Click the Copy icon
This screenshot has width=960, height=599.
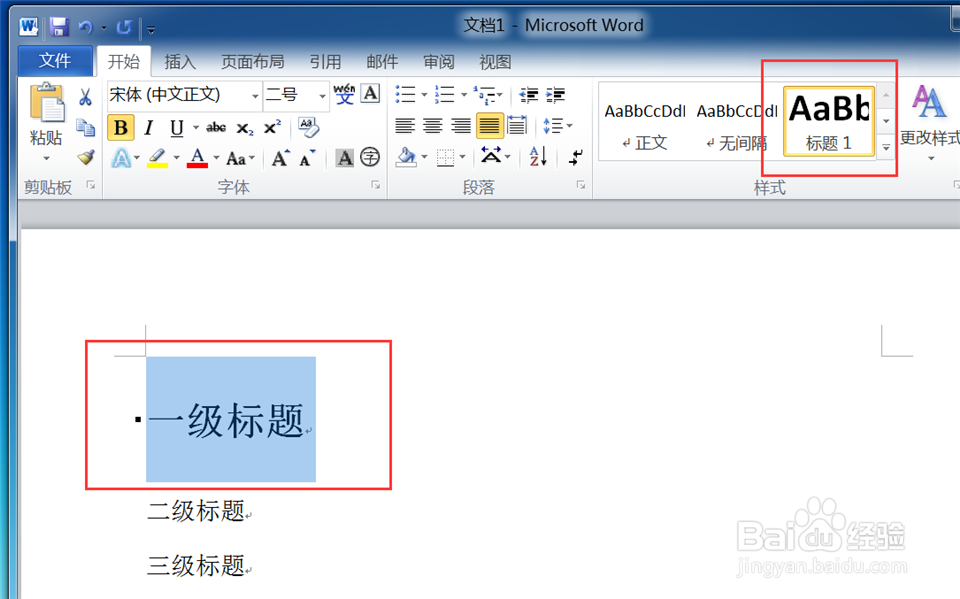(86, 127)
